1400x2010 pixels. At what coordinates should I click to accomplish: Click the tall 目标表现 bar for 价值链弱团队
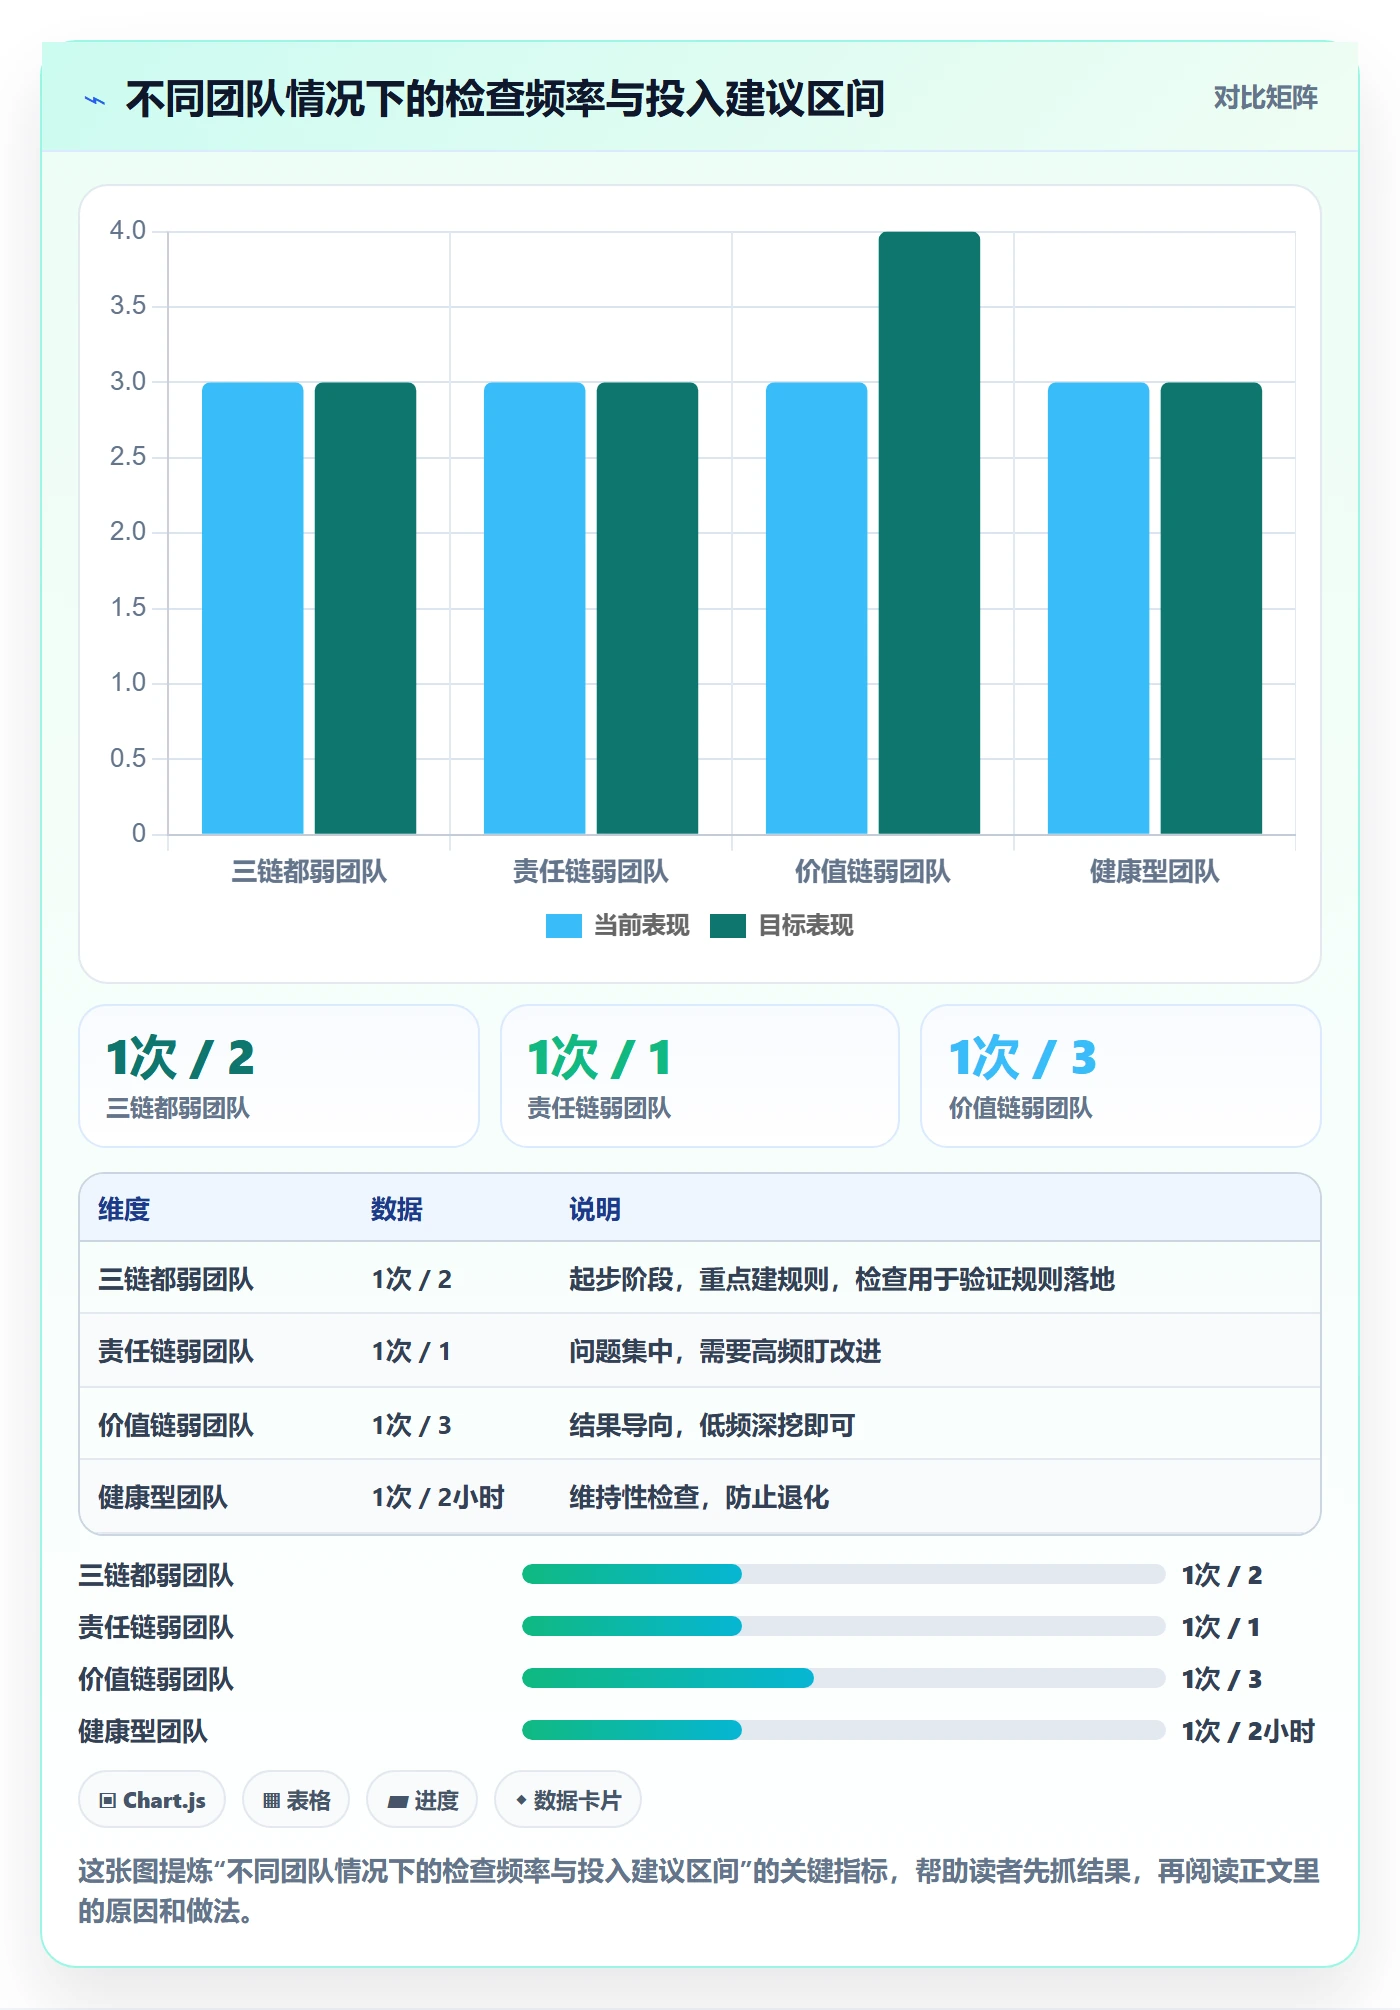click(x=929, y=532)
